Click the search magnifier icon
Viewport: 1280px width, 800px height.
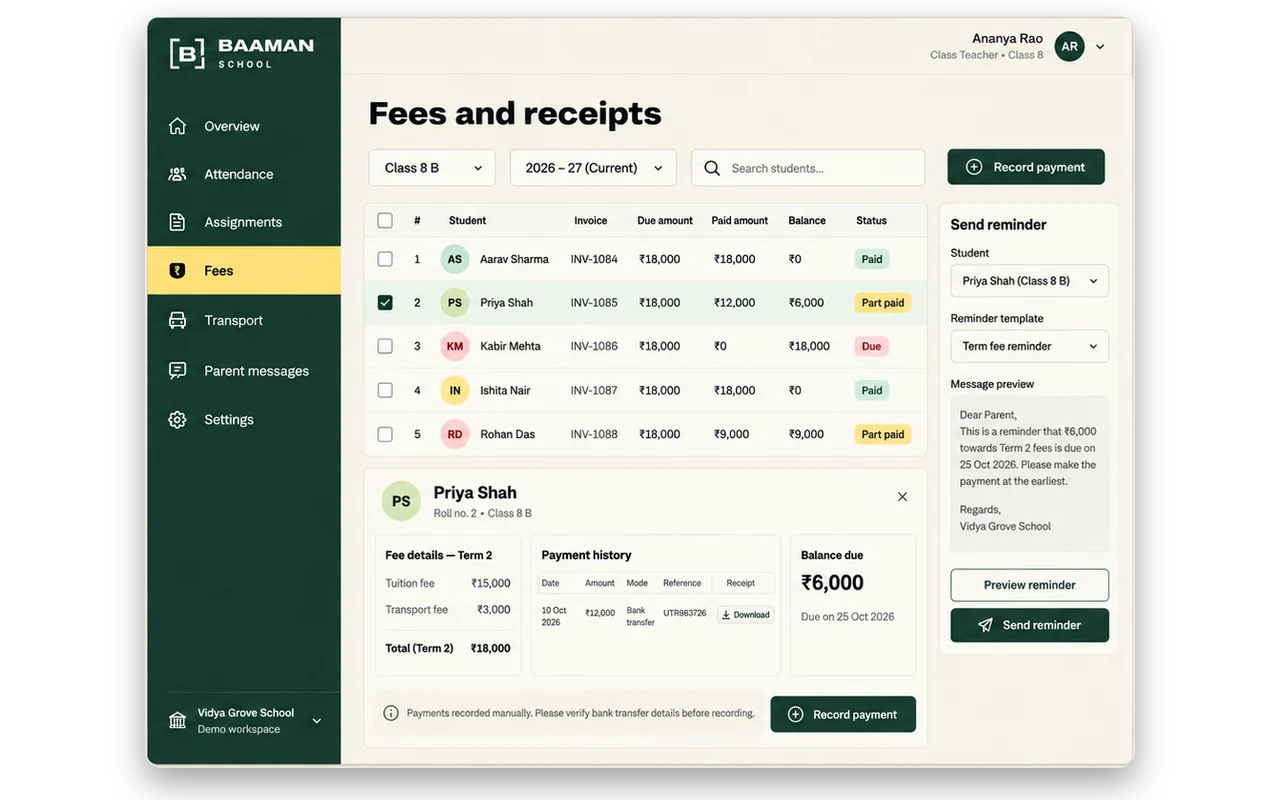click(712, 168)
